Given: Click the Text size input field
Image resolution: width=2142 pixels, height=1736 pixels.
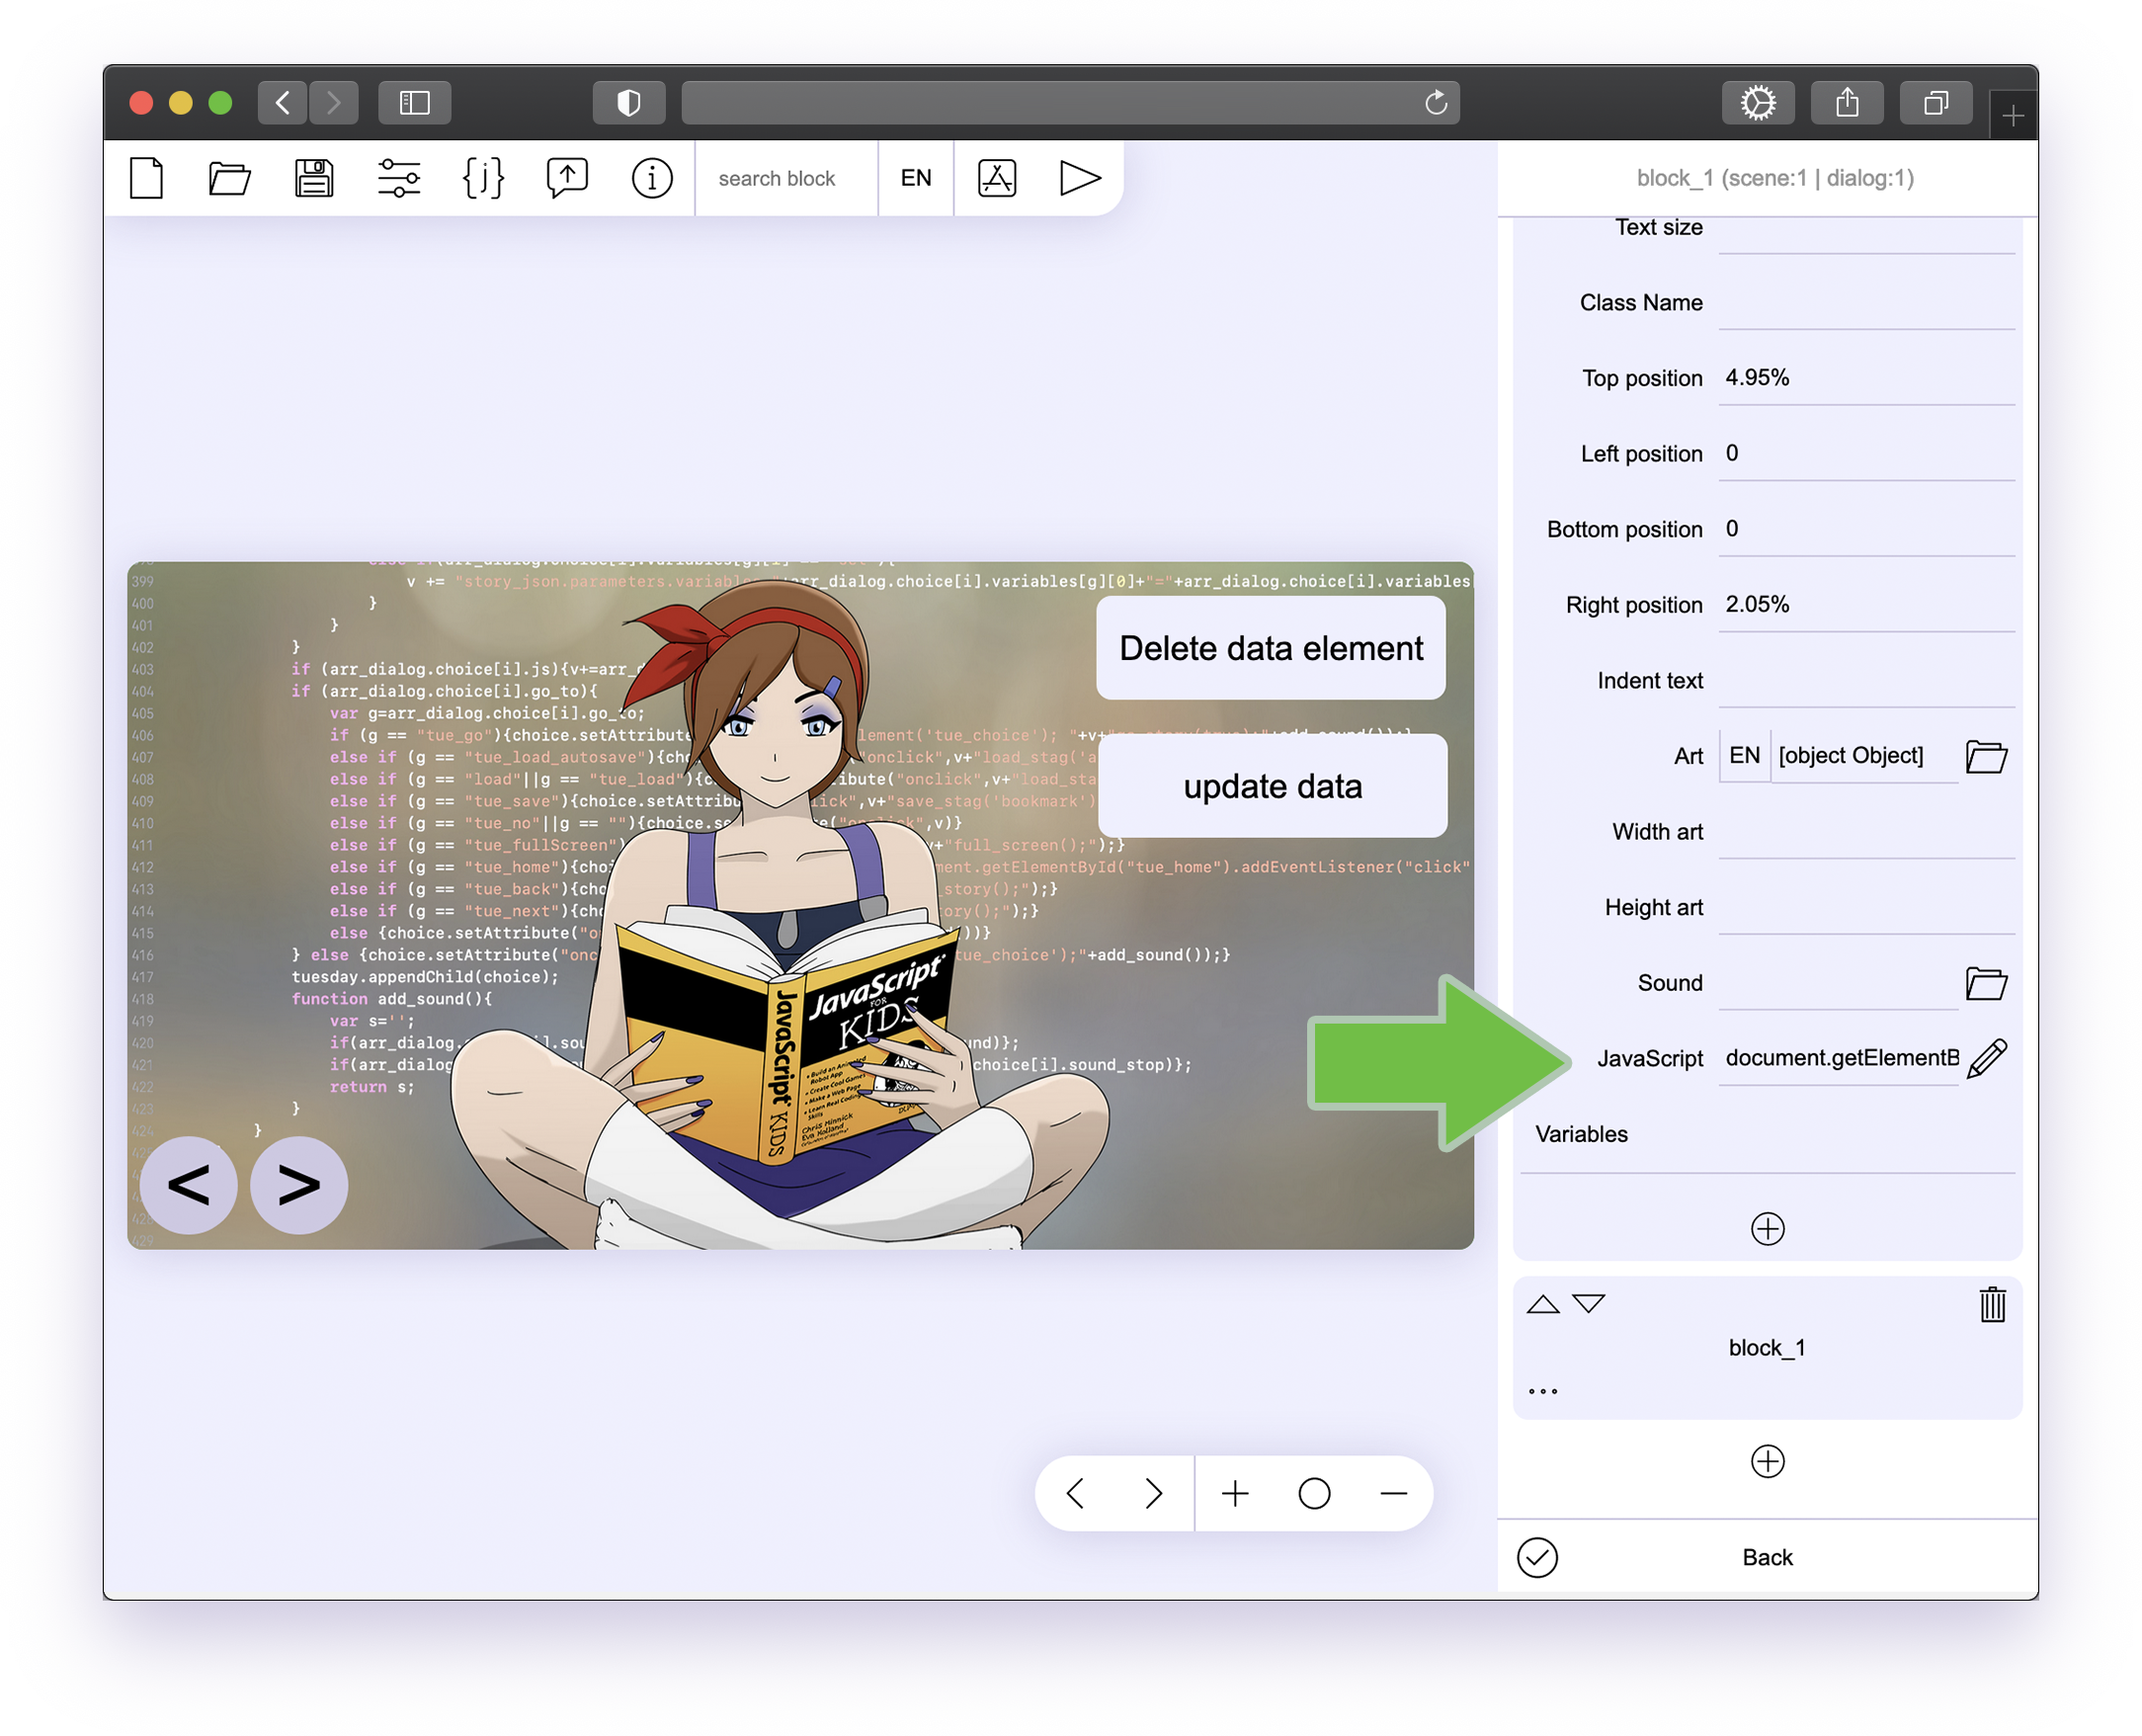Looking at the screenshot, I should point(1866,232).
